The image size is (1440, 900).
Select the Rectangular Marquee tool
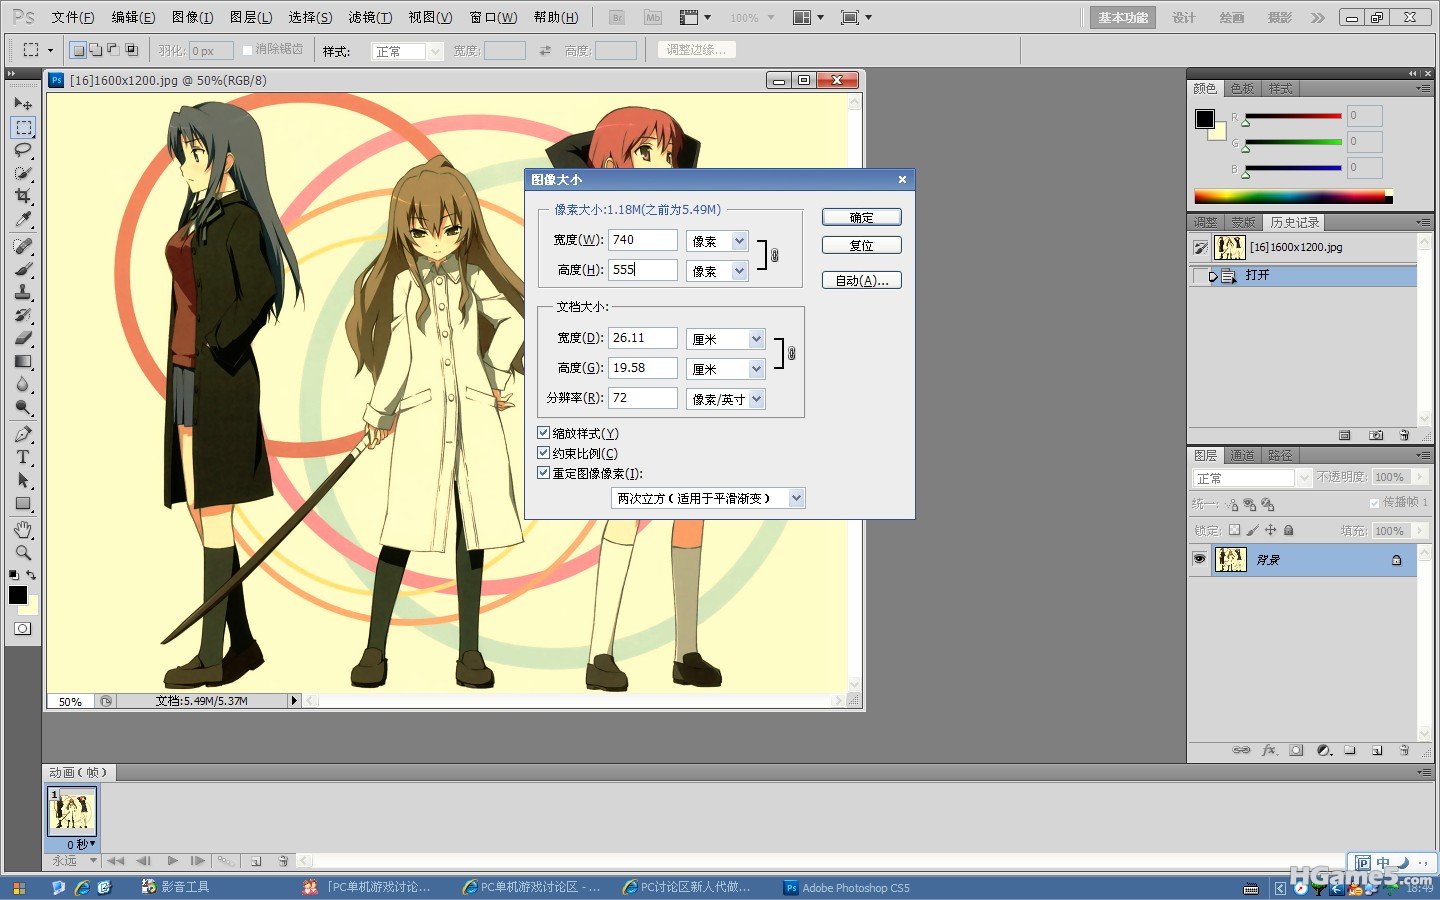(23, 127)
